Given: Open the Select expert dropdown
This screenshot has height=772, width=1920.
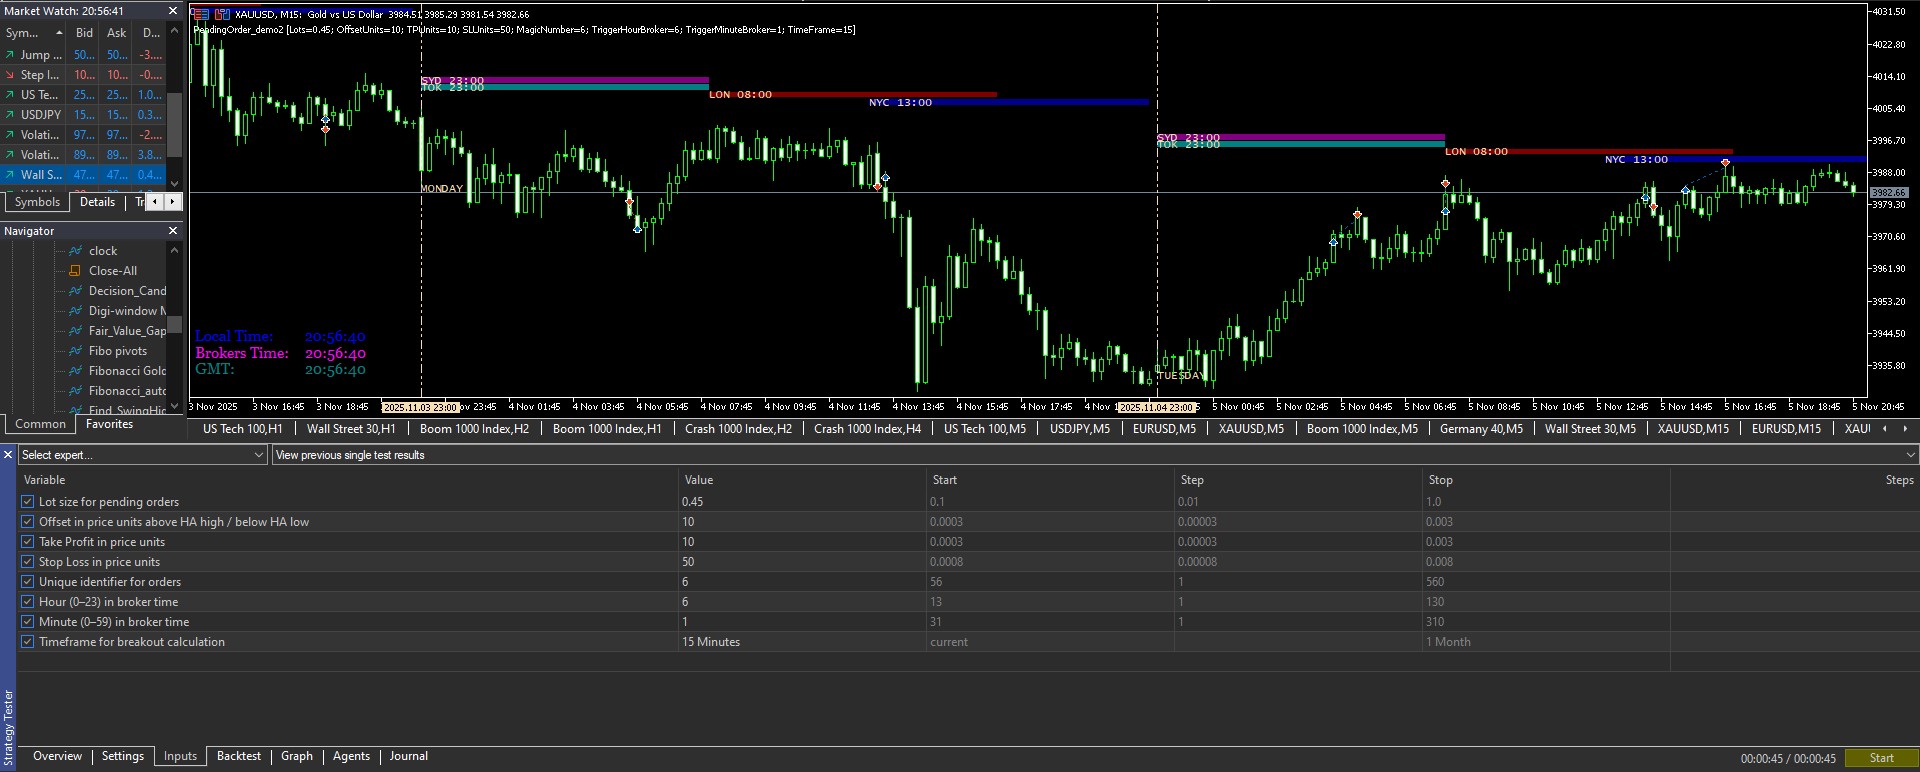Looking at the screenshot, I should pyautogui.click(x=259, y=455).
